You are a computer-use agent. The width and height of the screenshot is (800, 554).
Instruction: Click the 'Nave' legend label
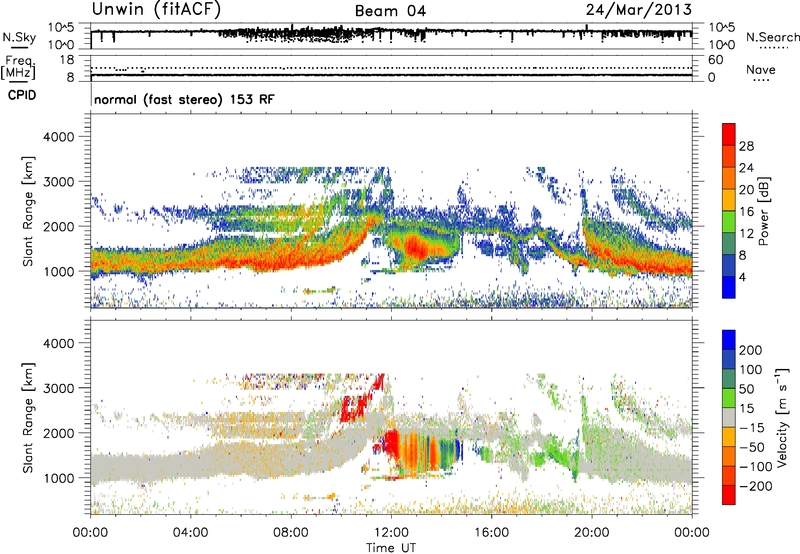click(761, 70)
